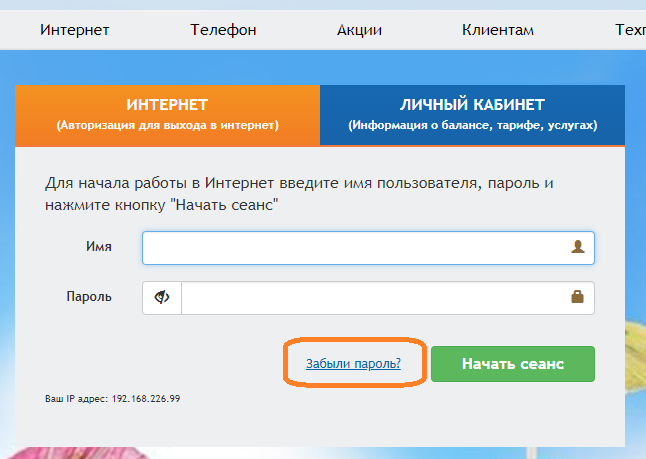The height and width of the screenshot is (459, 646).
Task: Switch to the orange ИНТЕРНЕТ authorization tab
Action: click(167, 115)
